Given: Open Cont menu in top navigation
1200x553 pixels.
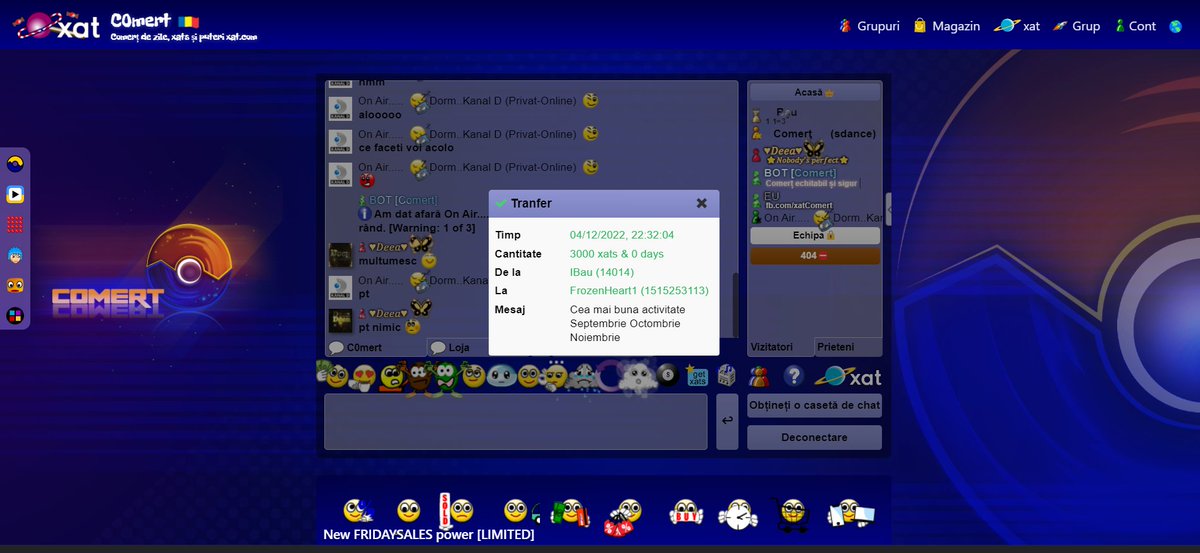Looking at the screenshot, I should 1135,26.
